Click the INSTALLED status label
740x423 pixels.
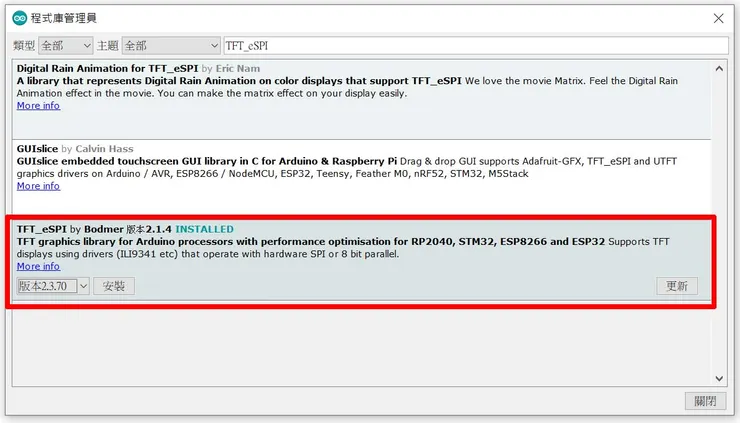point(204,229)
